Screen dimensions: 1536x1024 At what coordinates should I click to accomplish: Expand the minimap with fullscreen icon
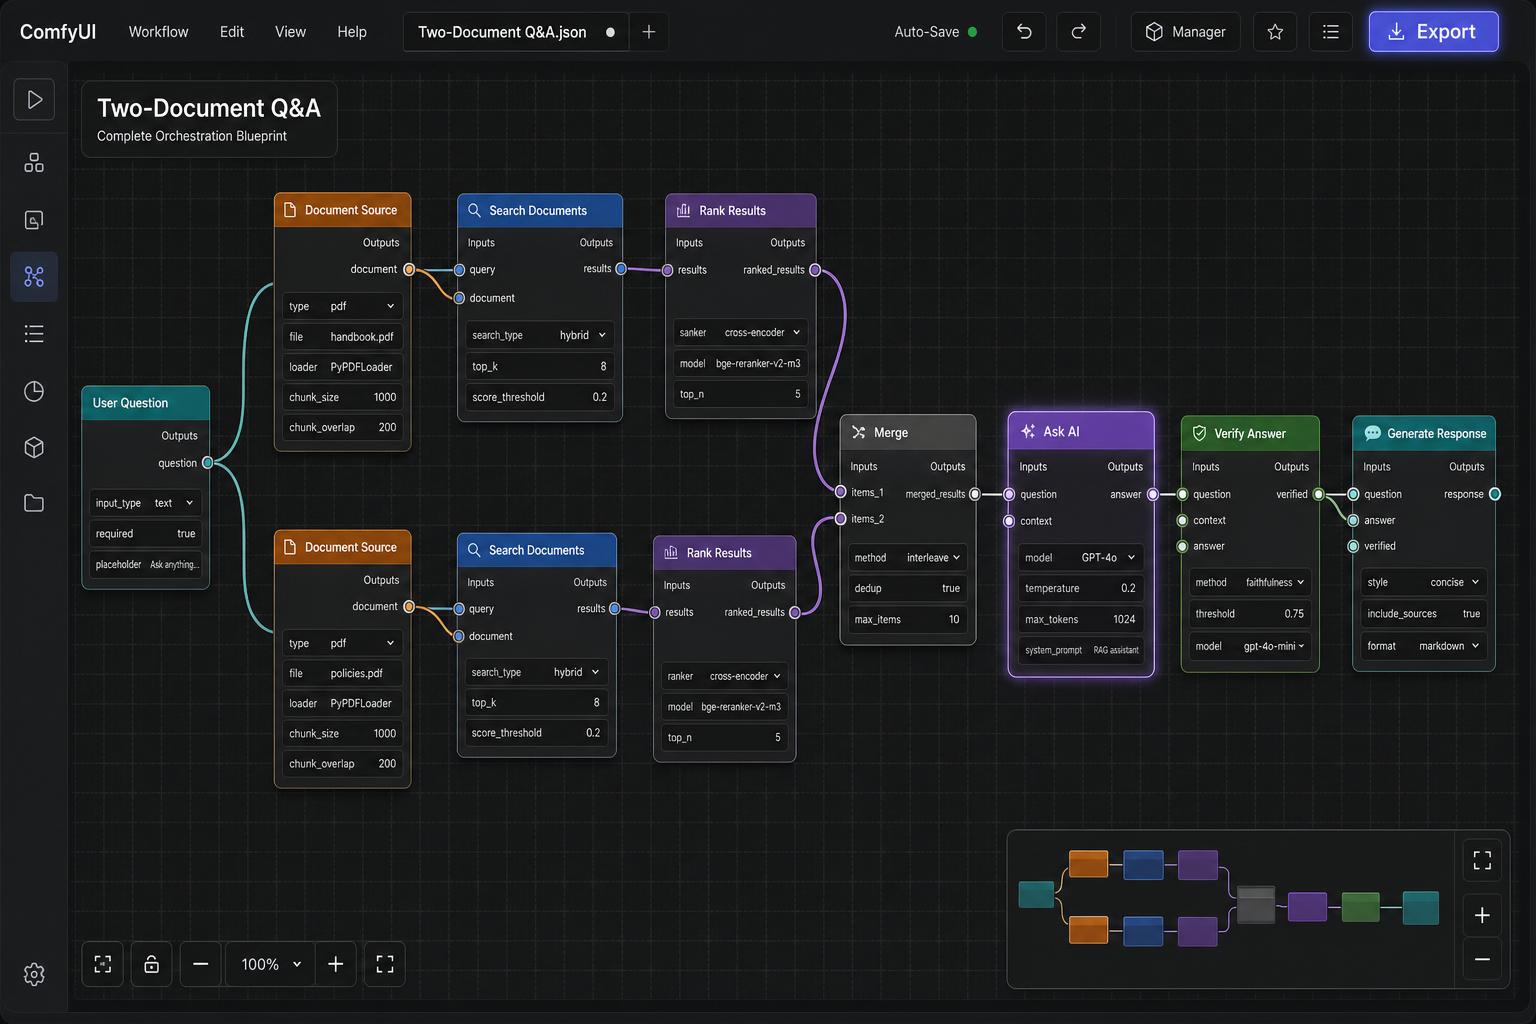click(x=1482, y=860)
